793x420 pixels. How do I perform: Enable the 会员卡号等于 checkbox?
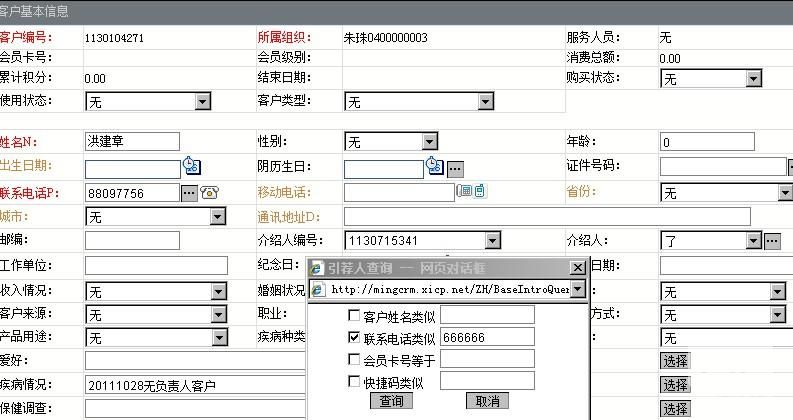pyautogui.click(x=353, y=359)
